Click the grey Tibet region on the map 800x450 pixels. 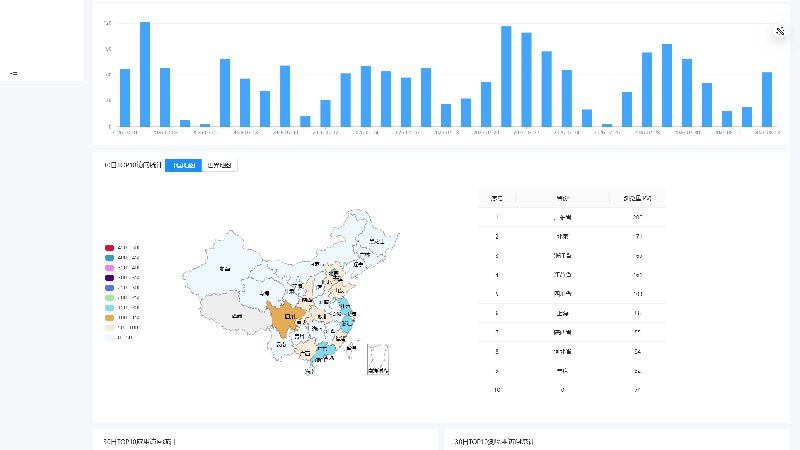235,314
